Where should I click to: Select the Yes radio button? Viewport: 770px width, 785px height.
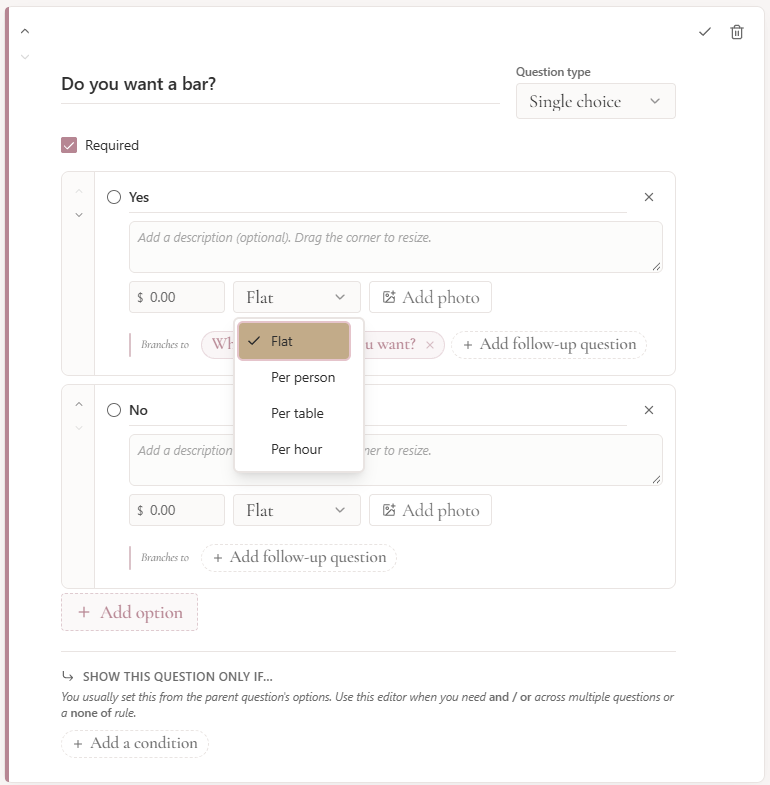point(114,197)
